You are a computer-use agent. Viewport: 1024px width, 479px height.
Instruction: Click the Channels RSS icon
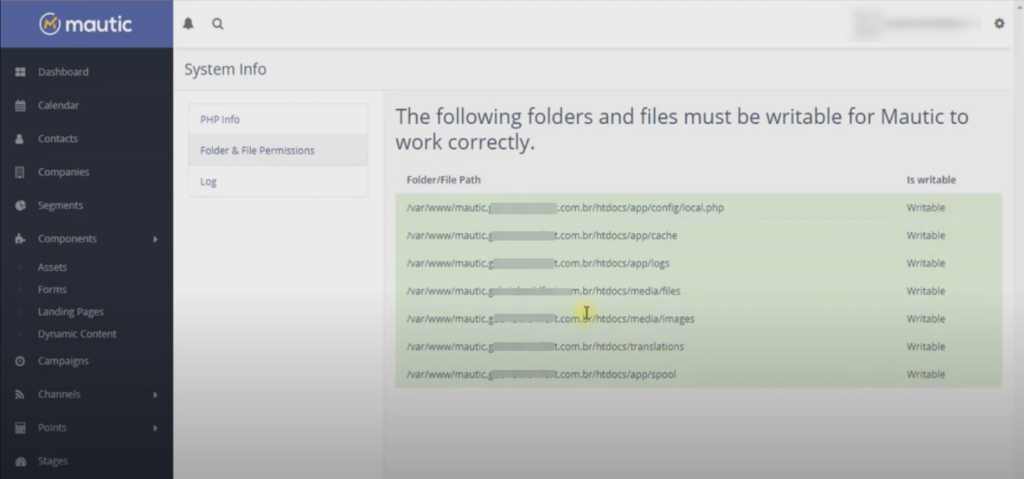[x=20, y=394]
